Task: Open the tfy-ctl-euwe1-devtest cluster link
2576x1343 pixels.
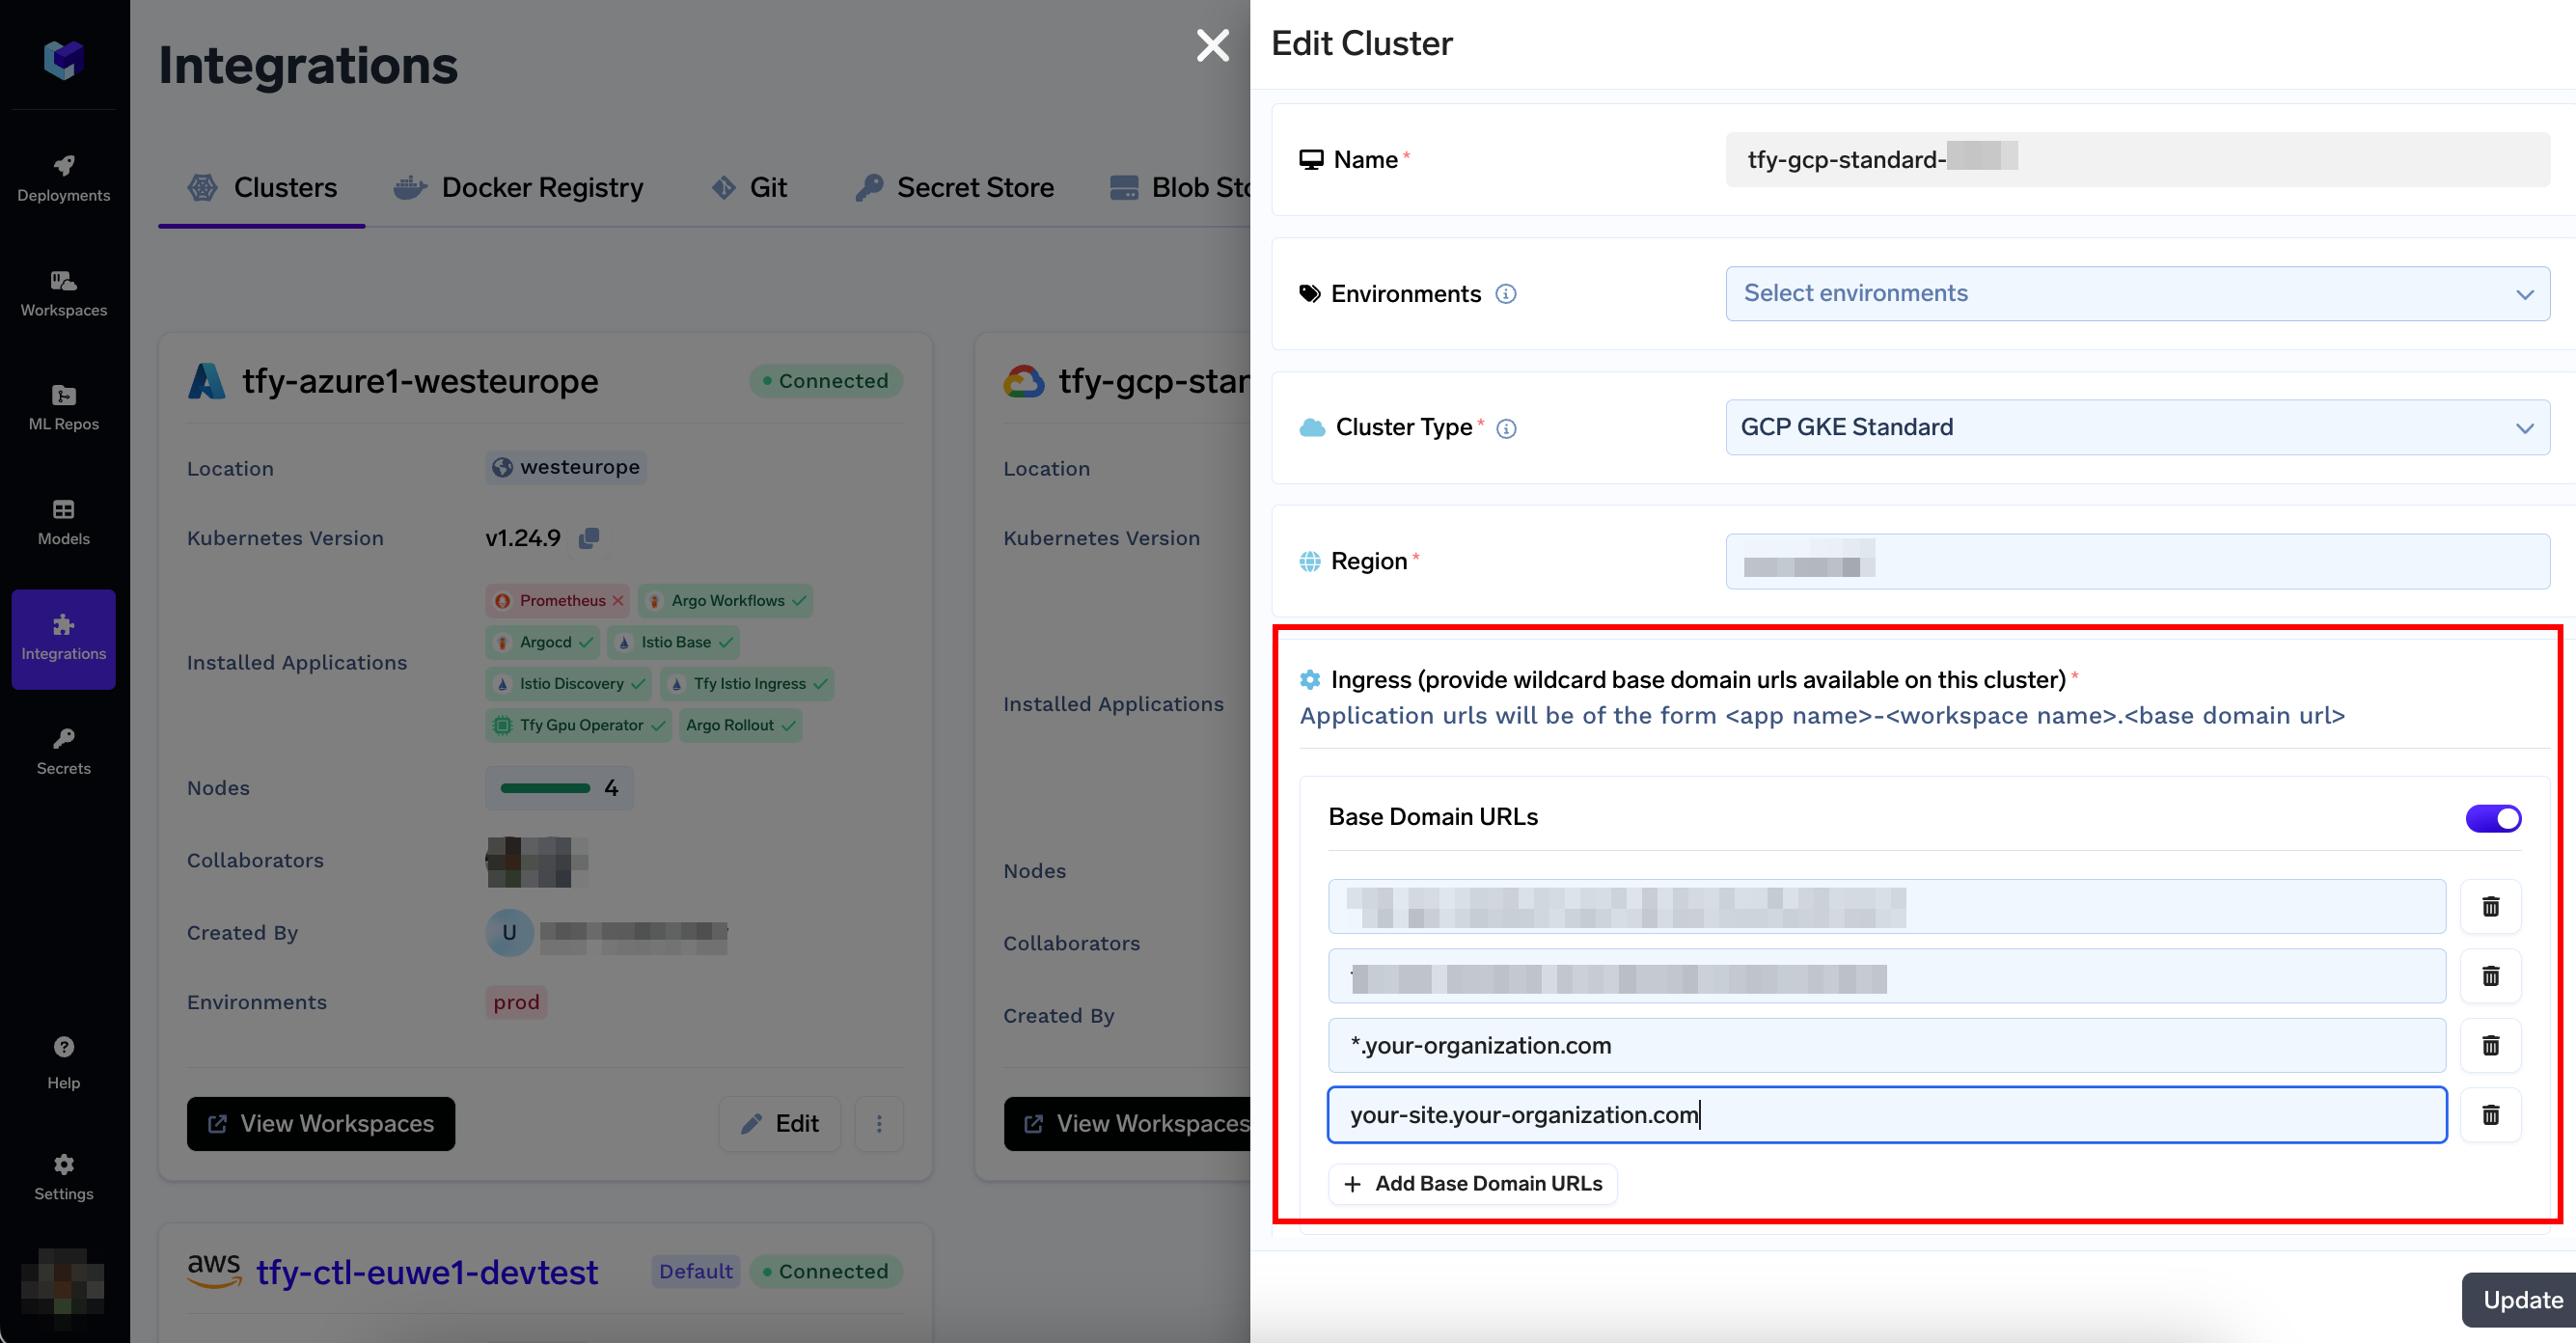Action: (x=427, y=1271)
